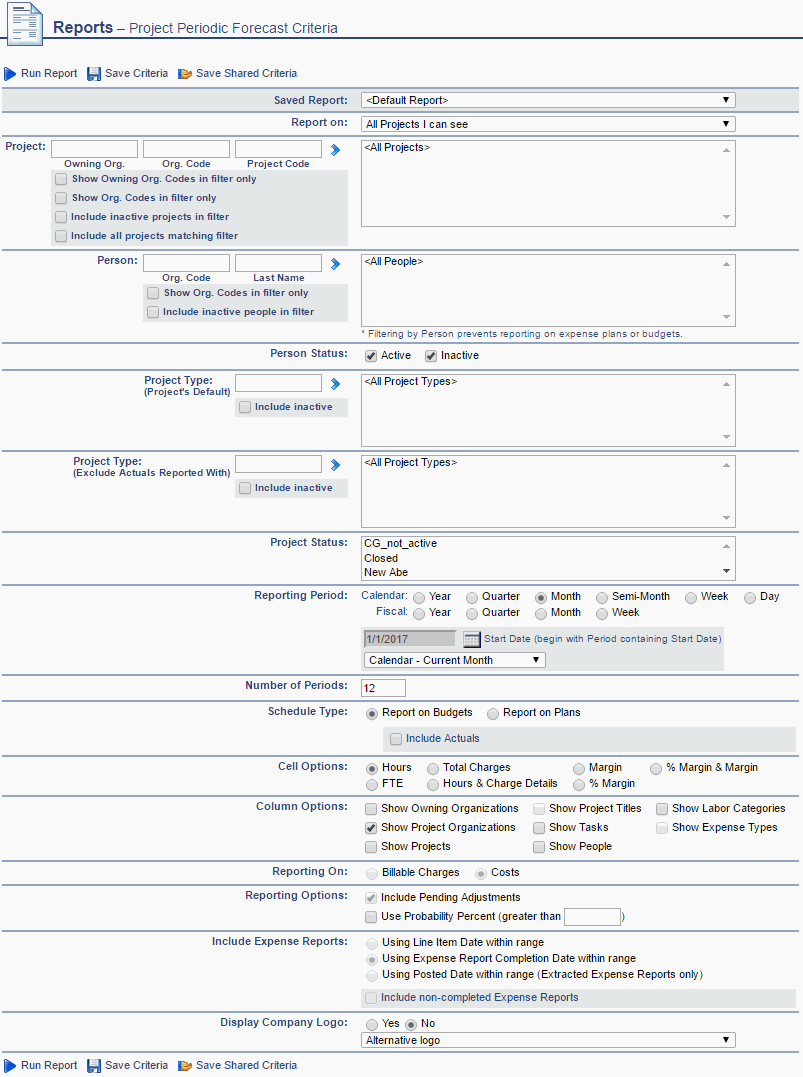Enable Show Owning Org. Codes in filter only

(x=61, y=179)
